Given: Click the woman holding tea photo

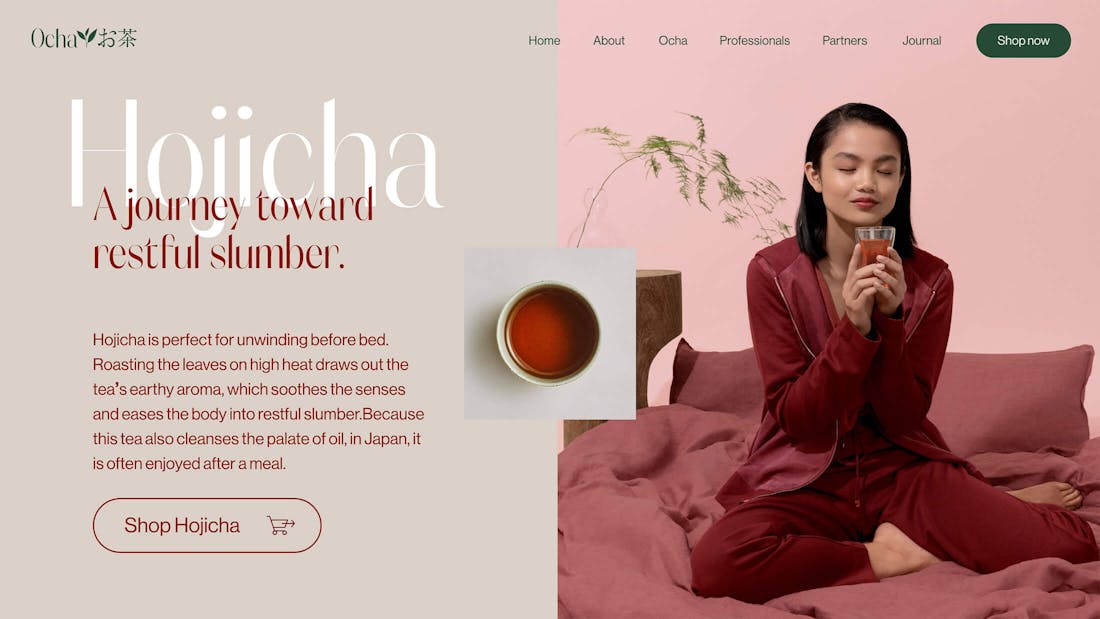Looking at the screenshot, I should [x=829, y=310].
